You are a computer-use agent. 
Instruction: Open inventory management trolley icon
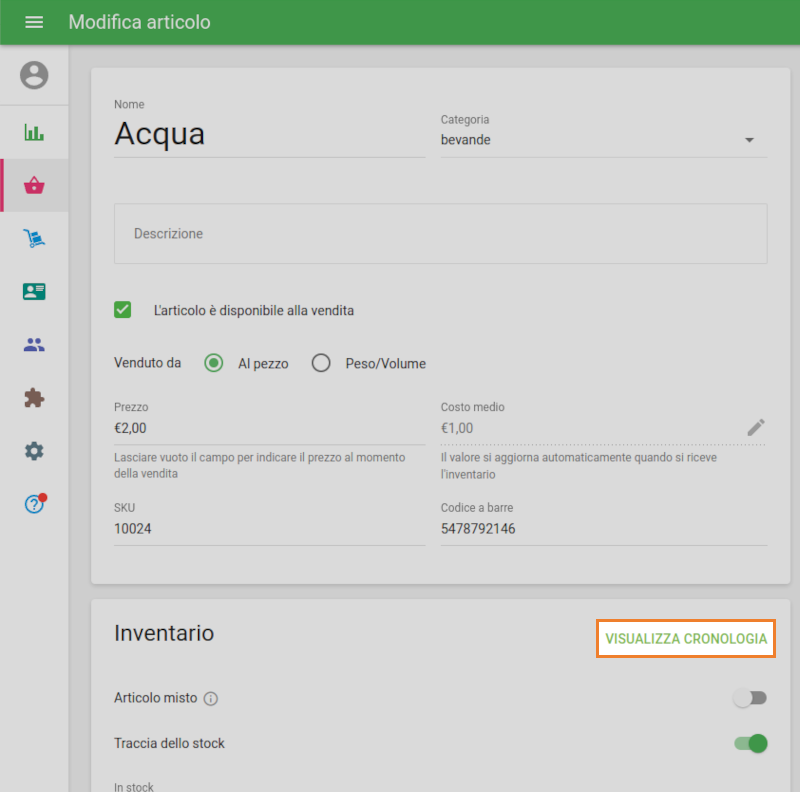pyautogui.click(x=34, y=238)
